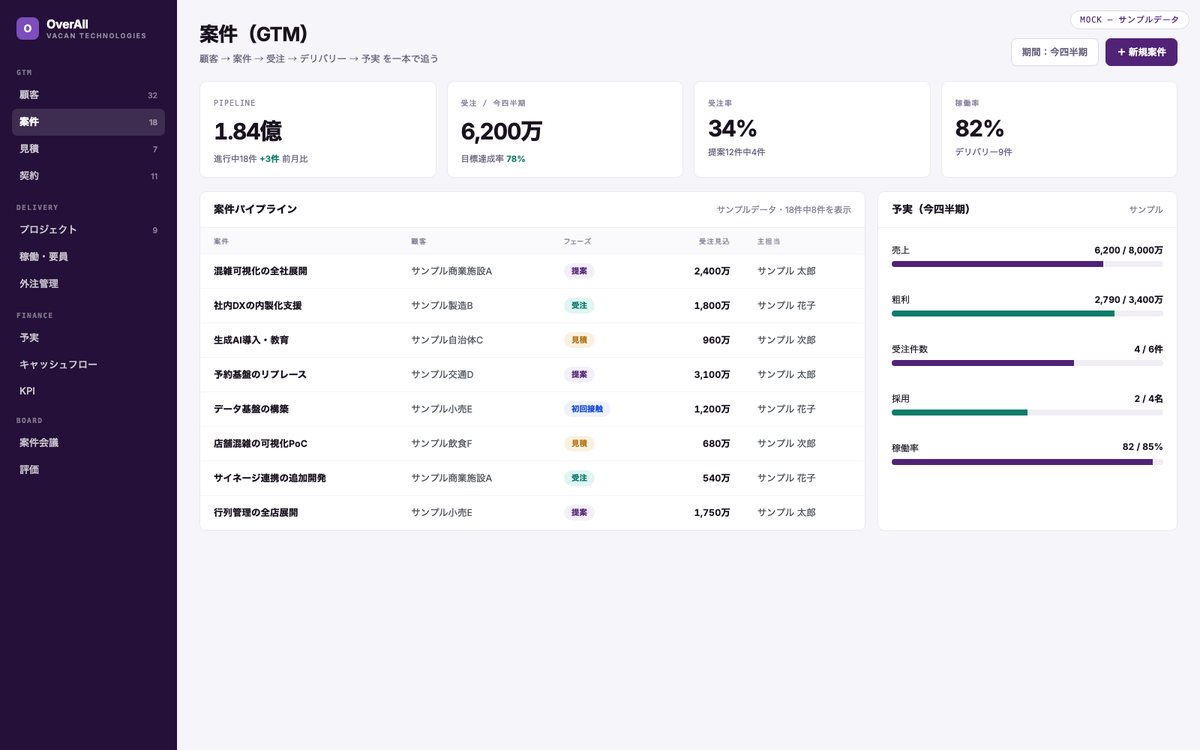Open the 受注率 34% card

pos(812,130)
